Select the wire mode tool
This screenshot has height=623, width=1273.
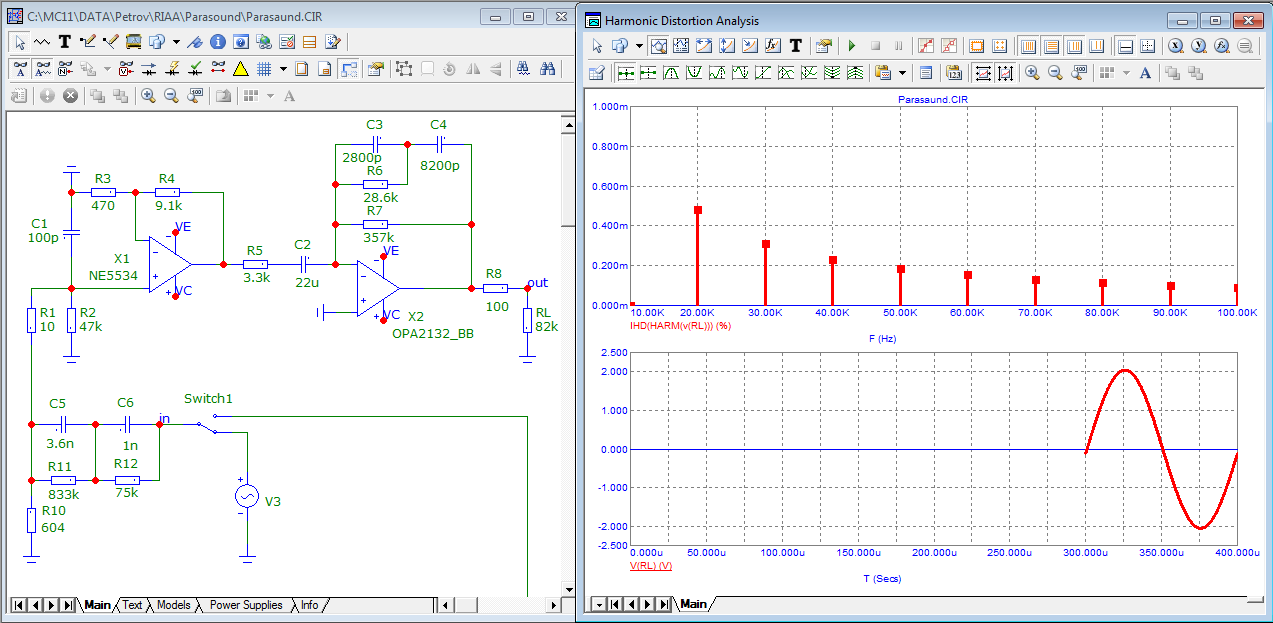click(x=87, y=42)
